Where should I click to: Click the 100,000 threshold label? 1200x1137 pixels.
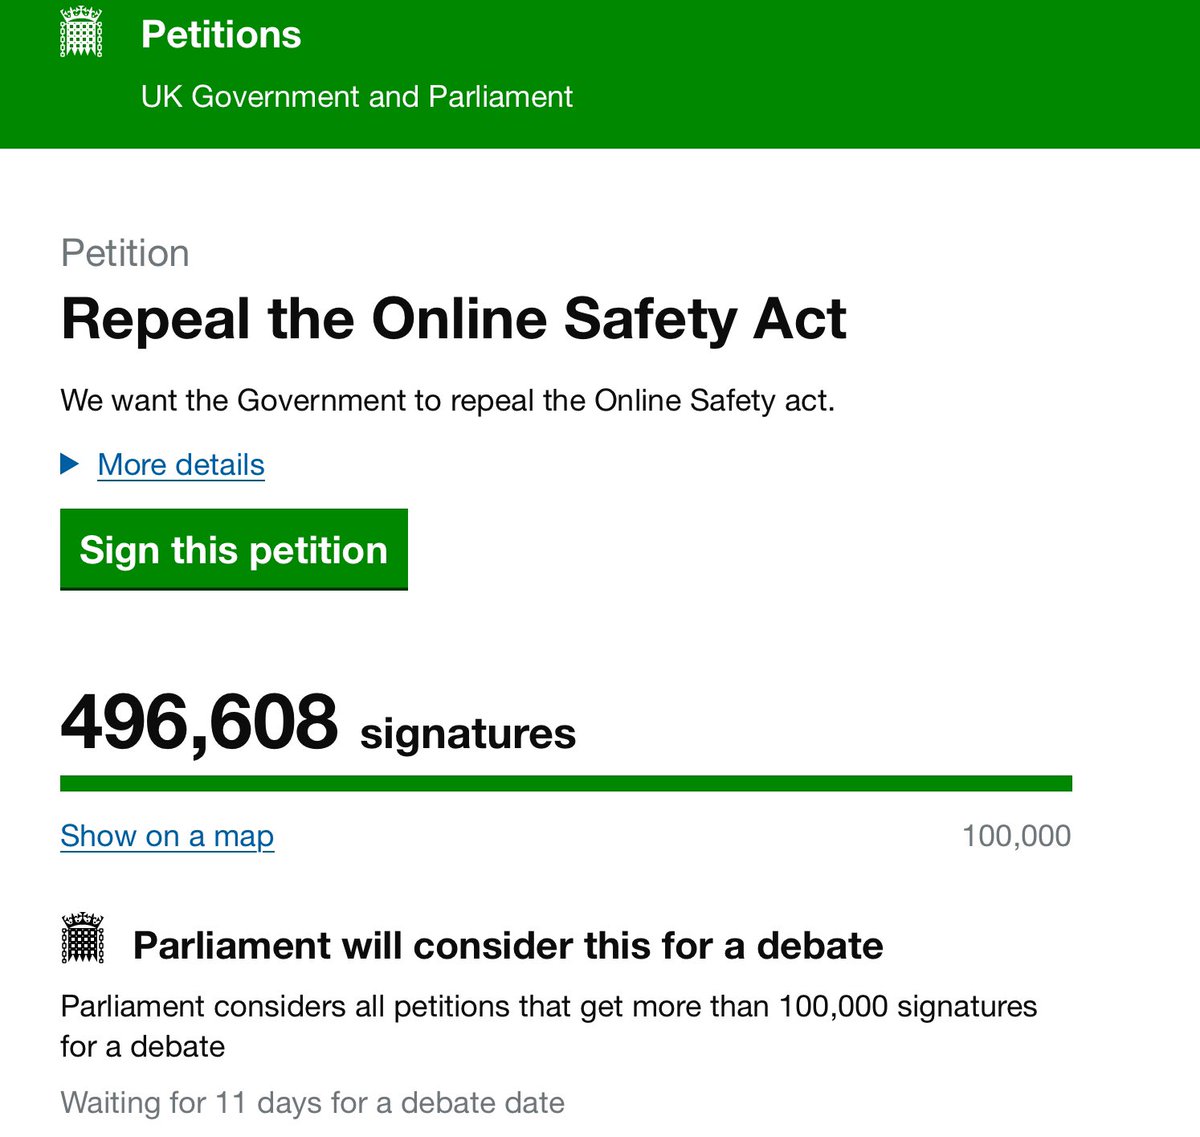(1016, 836)
